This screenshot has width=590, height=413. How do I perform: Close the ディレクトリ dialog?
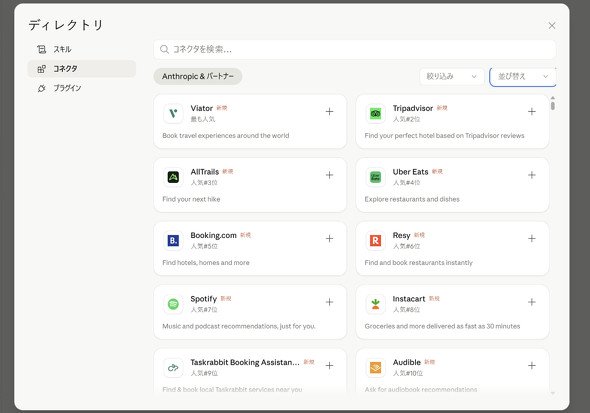coord(552,26)
